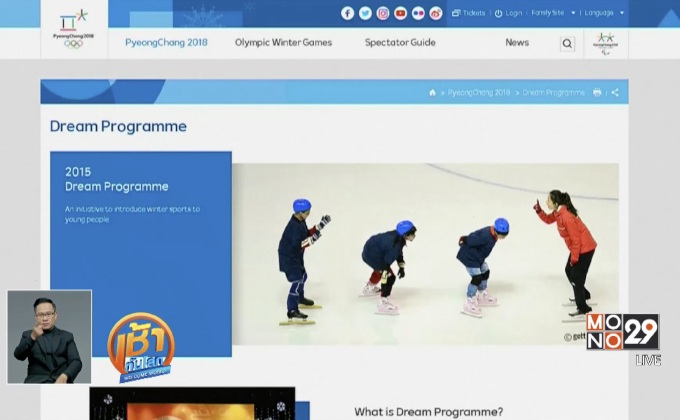
Task: Expand the Family Site dropdown
Action: tap(550, 13)
